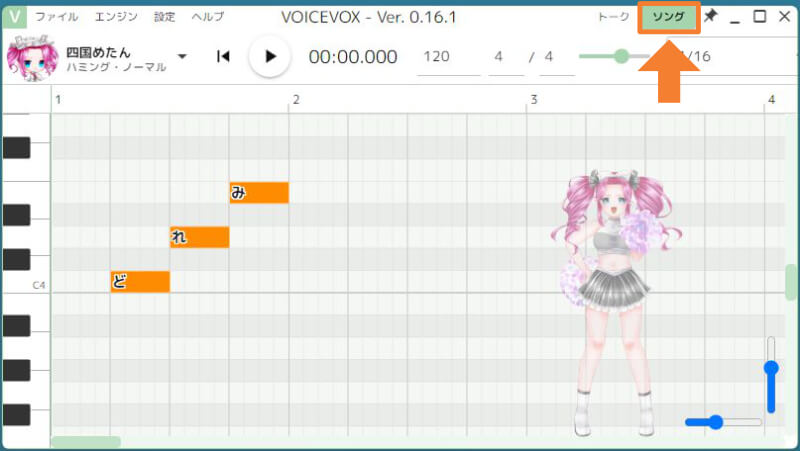Open the ファイル menu
Screen dimensions: 800x451
[56, 17]
